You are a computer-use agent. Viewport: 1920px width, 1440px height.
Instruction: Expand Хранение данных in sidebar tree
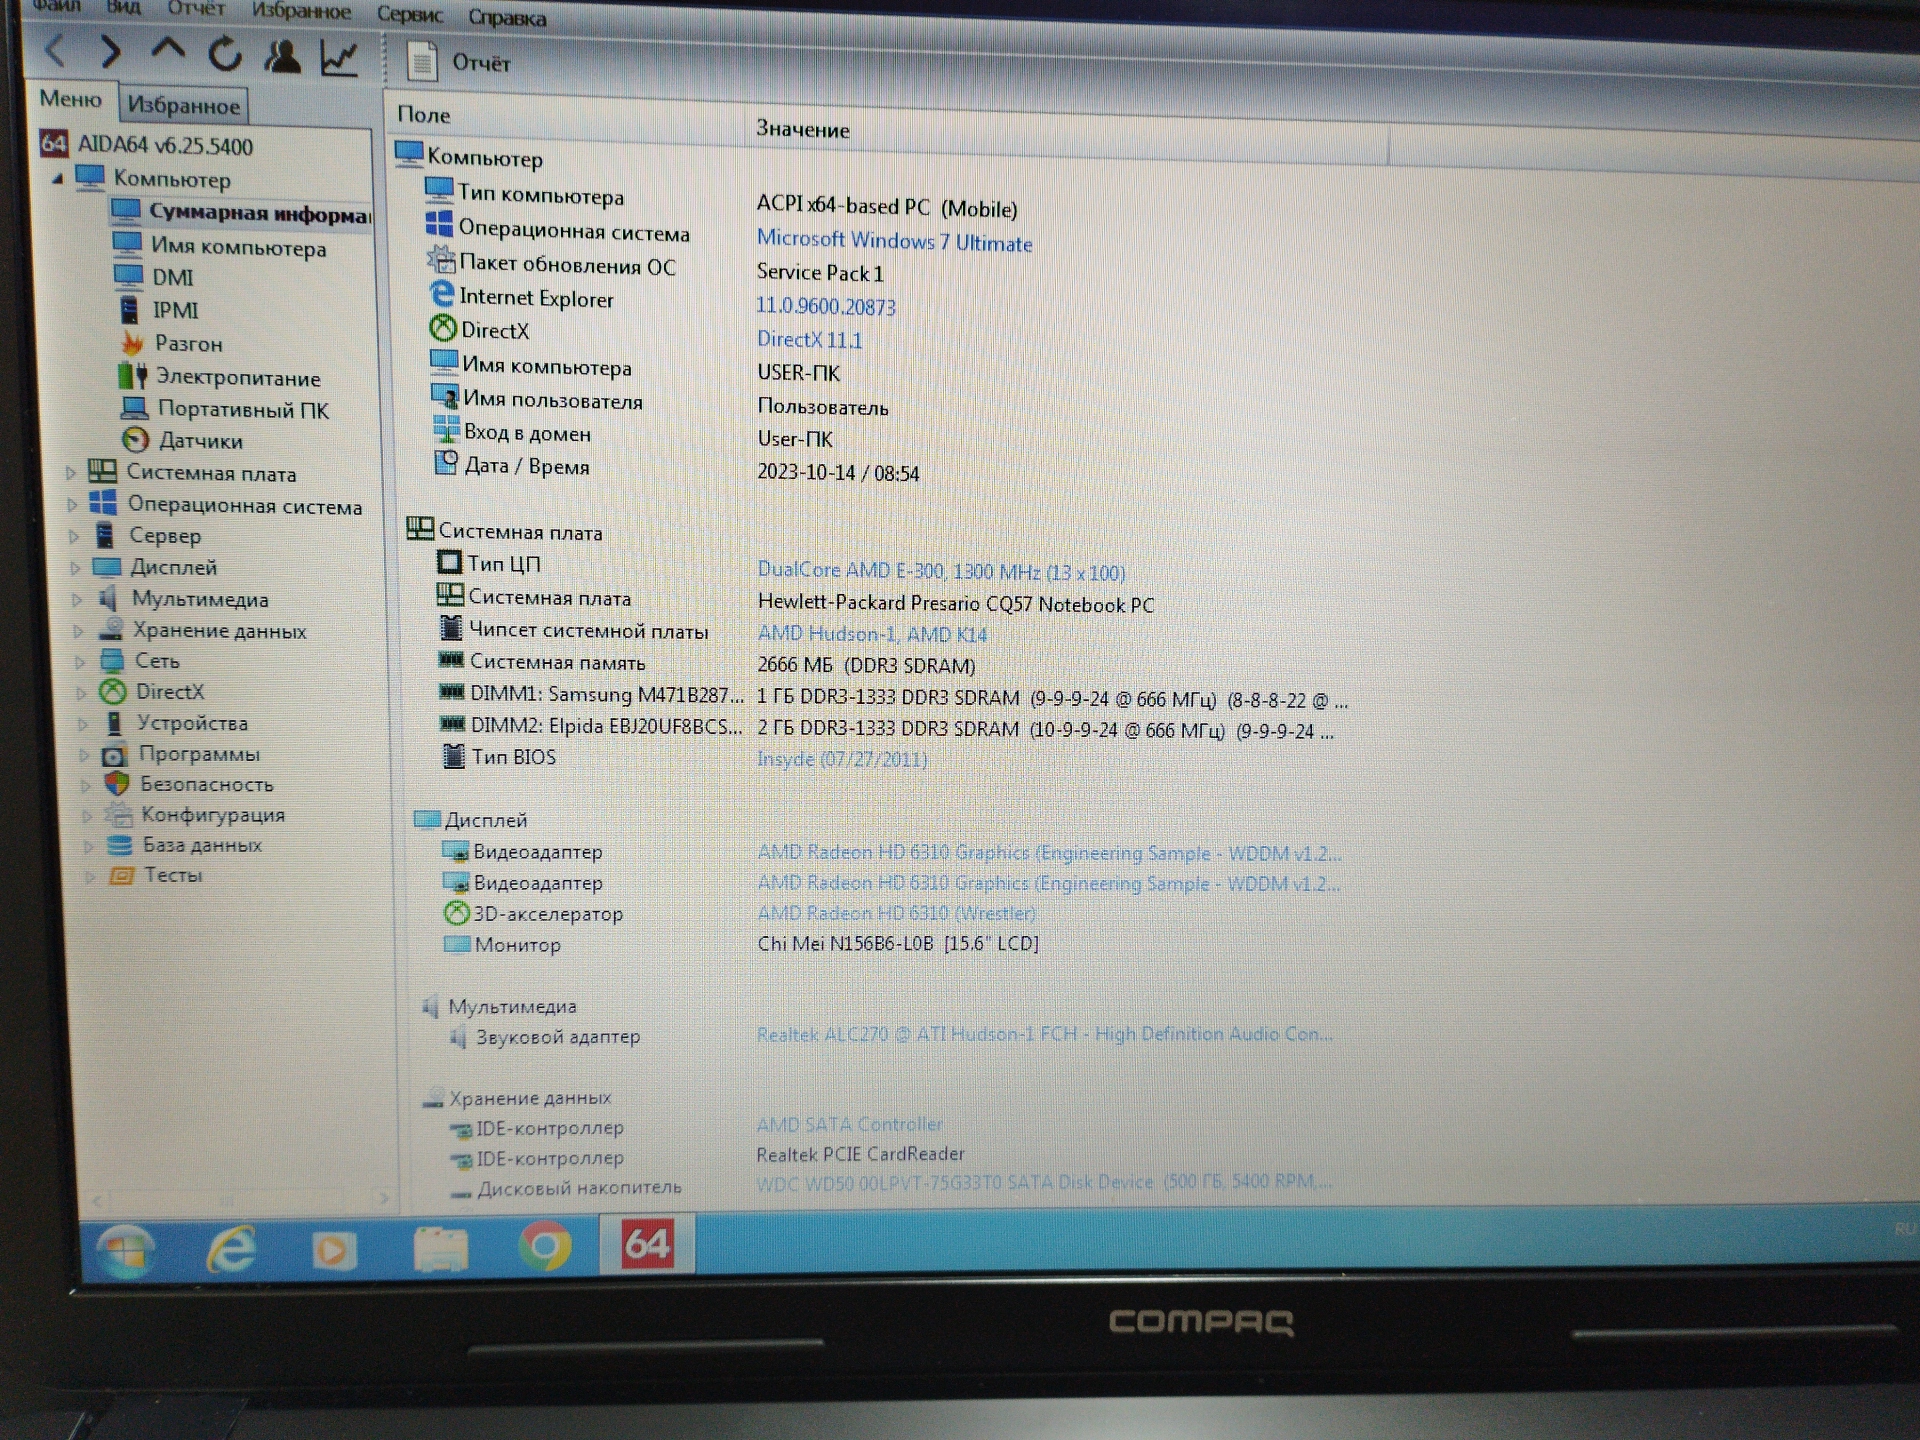(78, 631)
